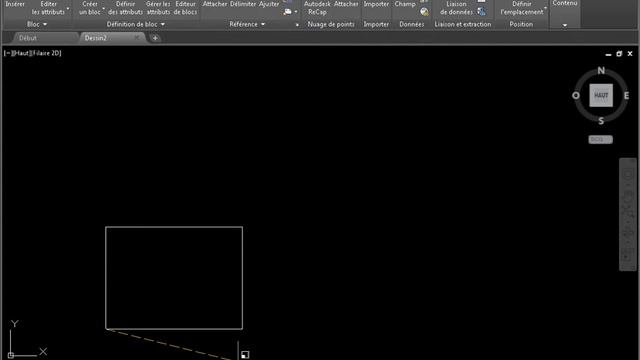Expand the Editer les attributs dropdown arrow
Image resolution: width=640 pixels, height=360 pixels.
coord(68,8)
